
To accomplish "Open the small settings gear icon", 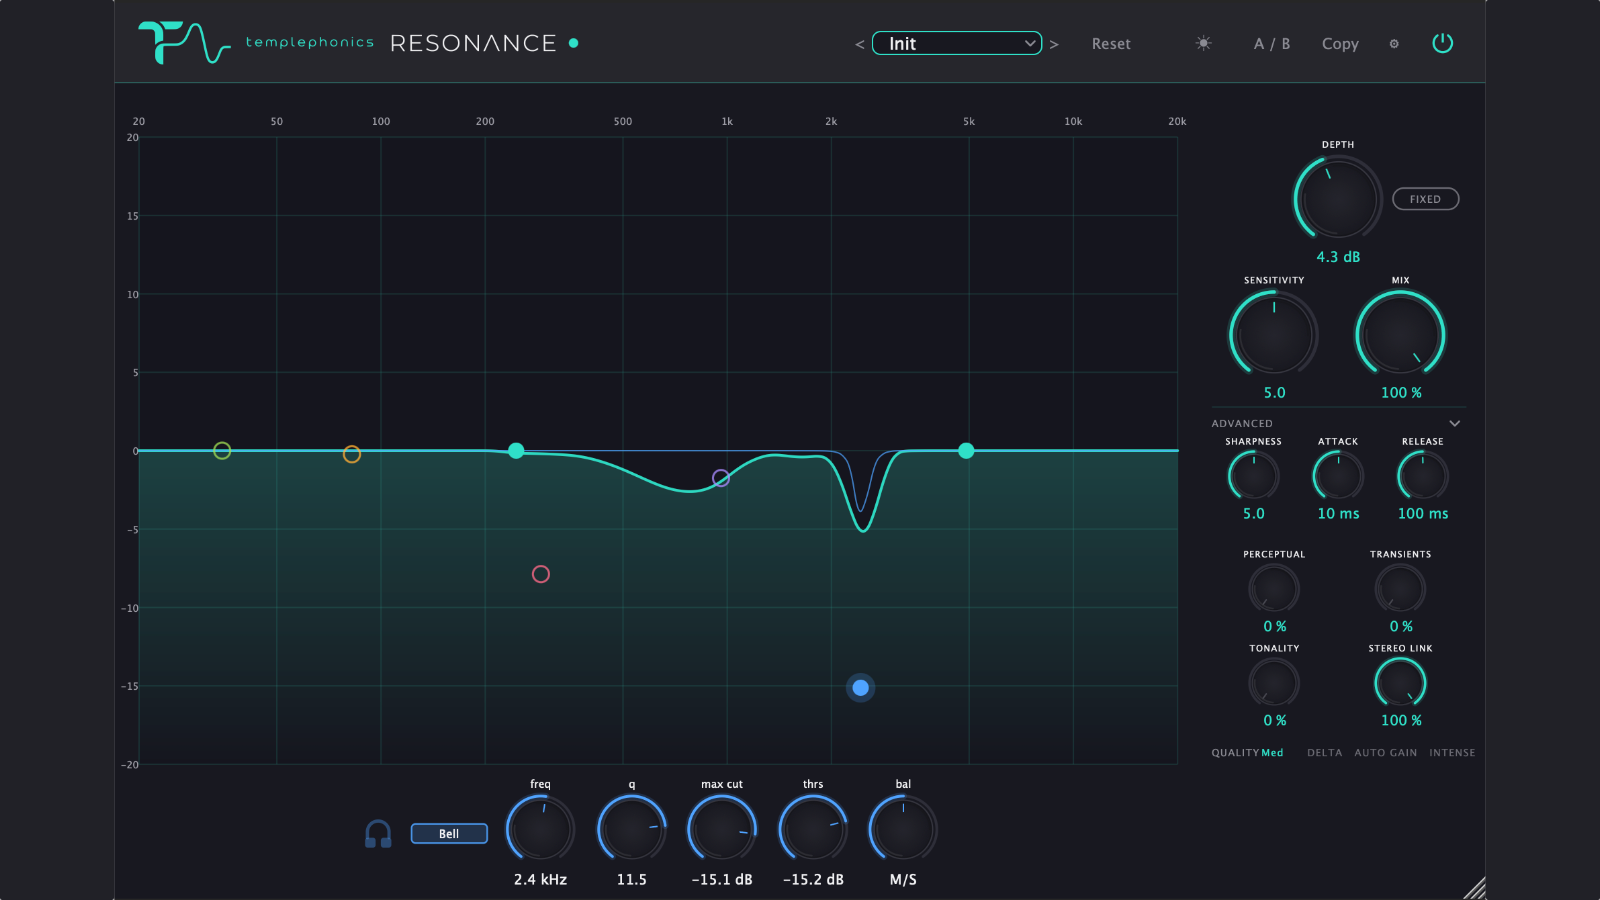I will pyautogui.click(x=1394, y=44).
